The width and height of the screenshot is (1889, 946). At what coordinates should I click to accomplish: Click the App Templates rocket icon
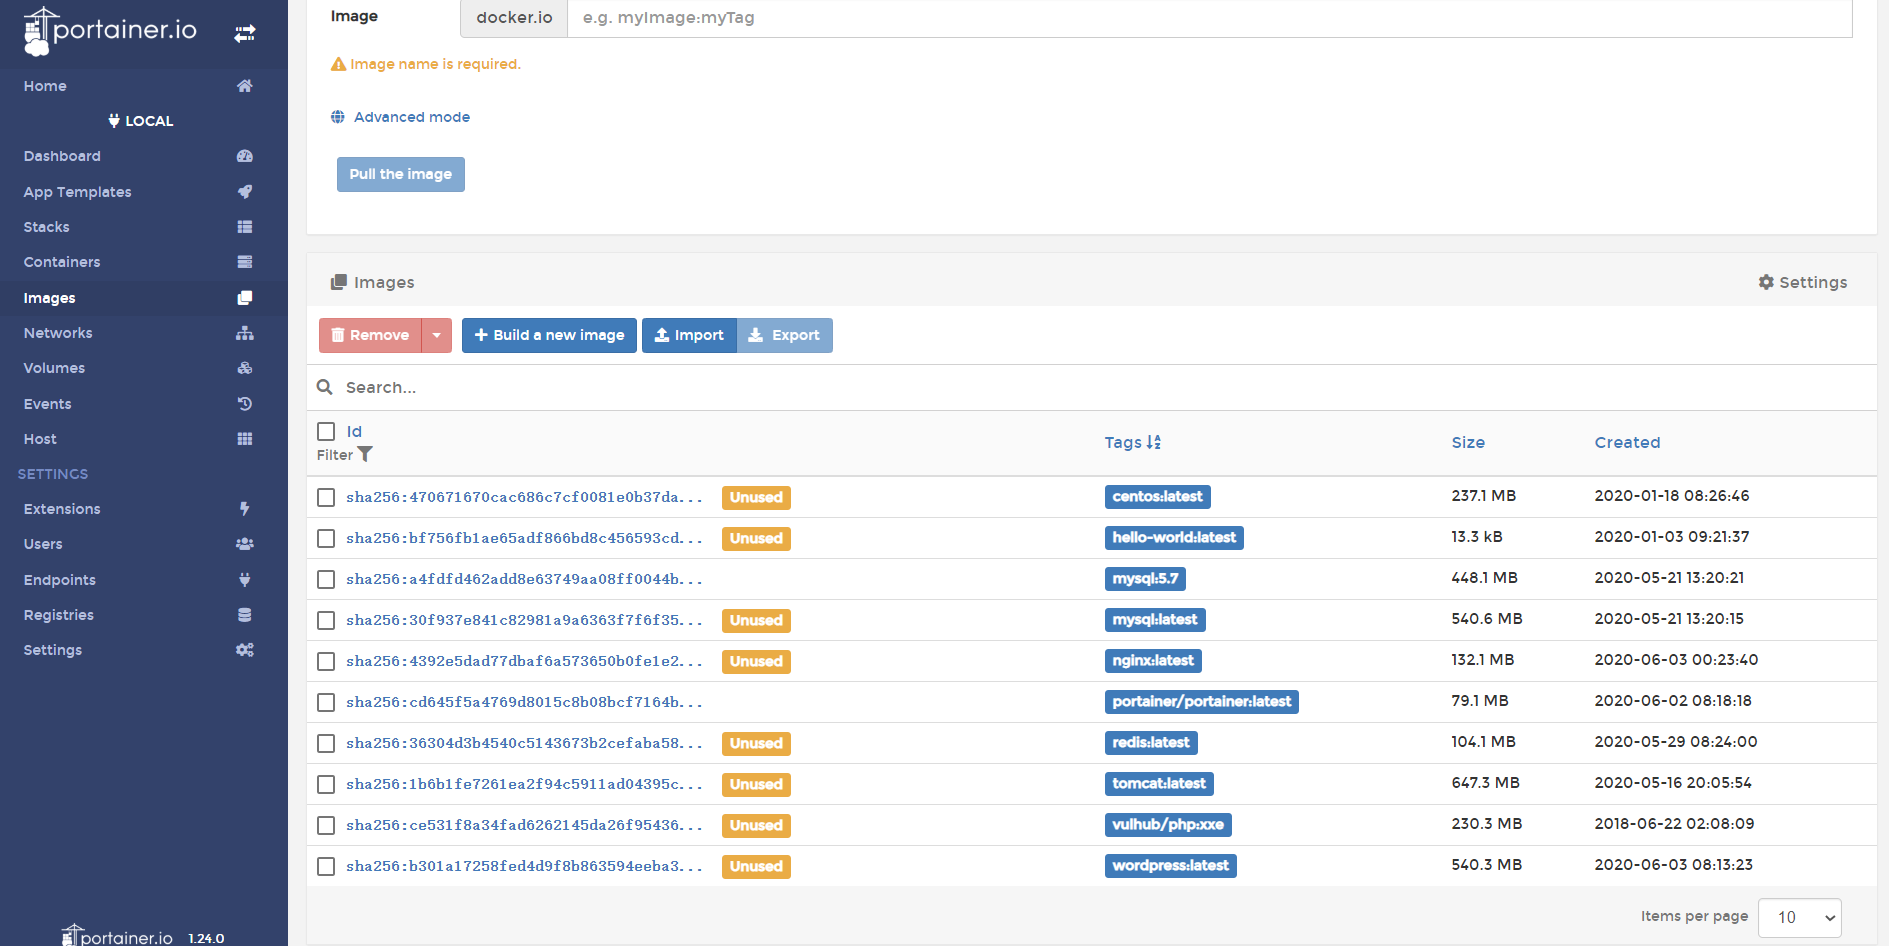point(245,191)
